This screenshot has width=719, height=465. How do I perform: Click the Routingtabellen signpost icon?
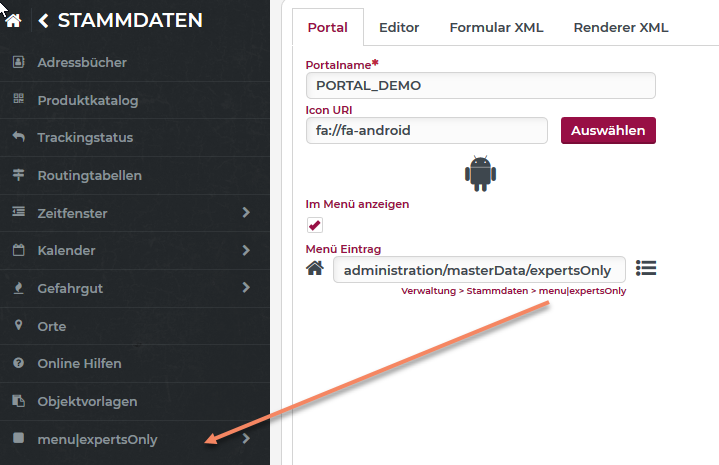point(18,175)
